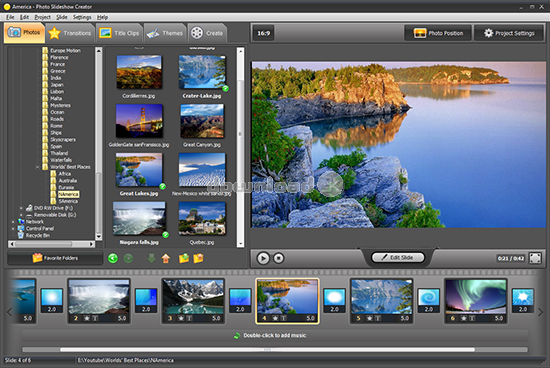Switch to the Transitions tab
The image size is (550, 368).
[x=70, y=33]
